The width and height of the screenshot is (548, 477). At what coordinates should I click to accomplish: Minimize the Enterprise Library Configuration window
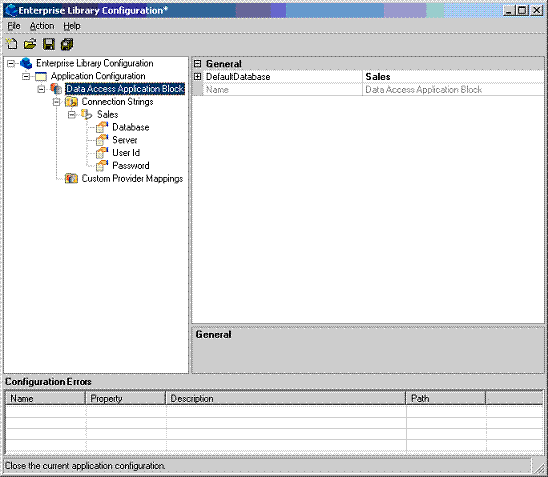coord(509,10)
